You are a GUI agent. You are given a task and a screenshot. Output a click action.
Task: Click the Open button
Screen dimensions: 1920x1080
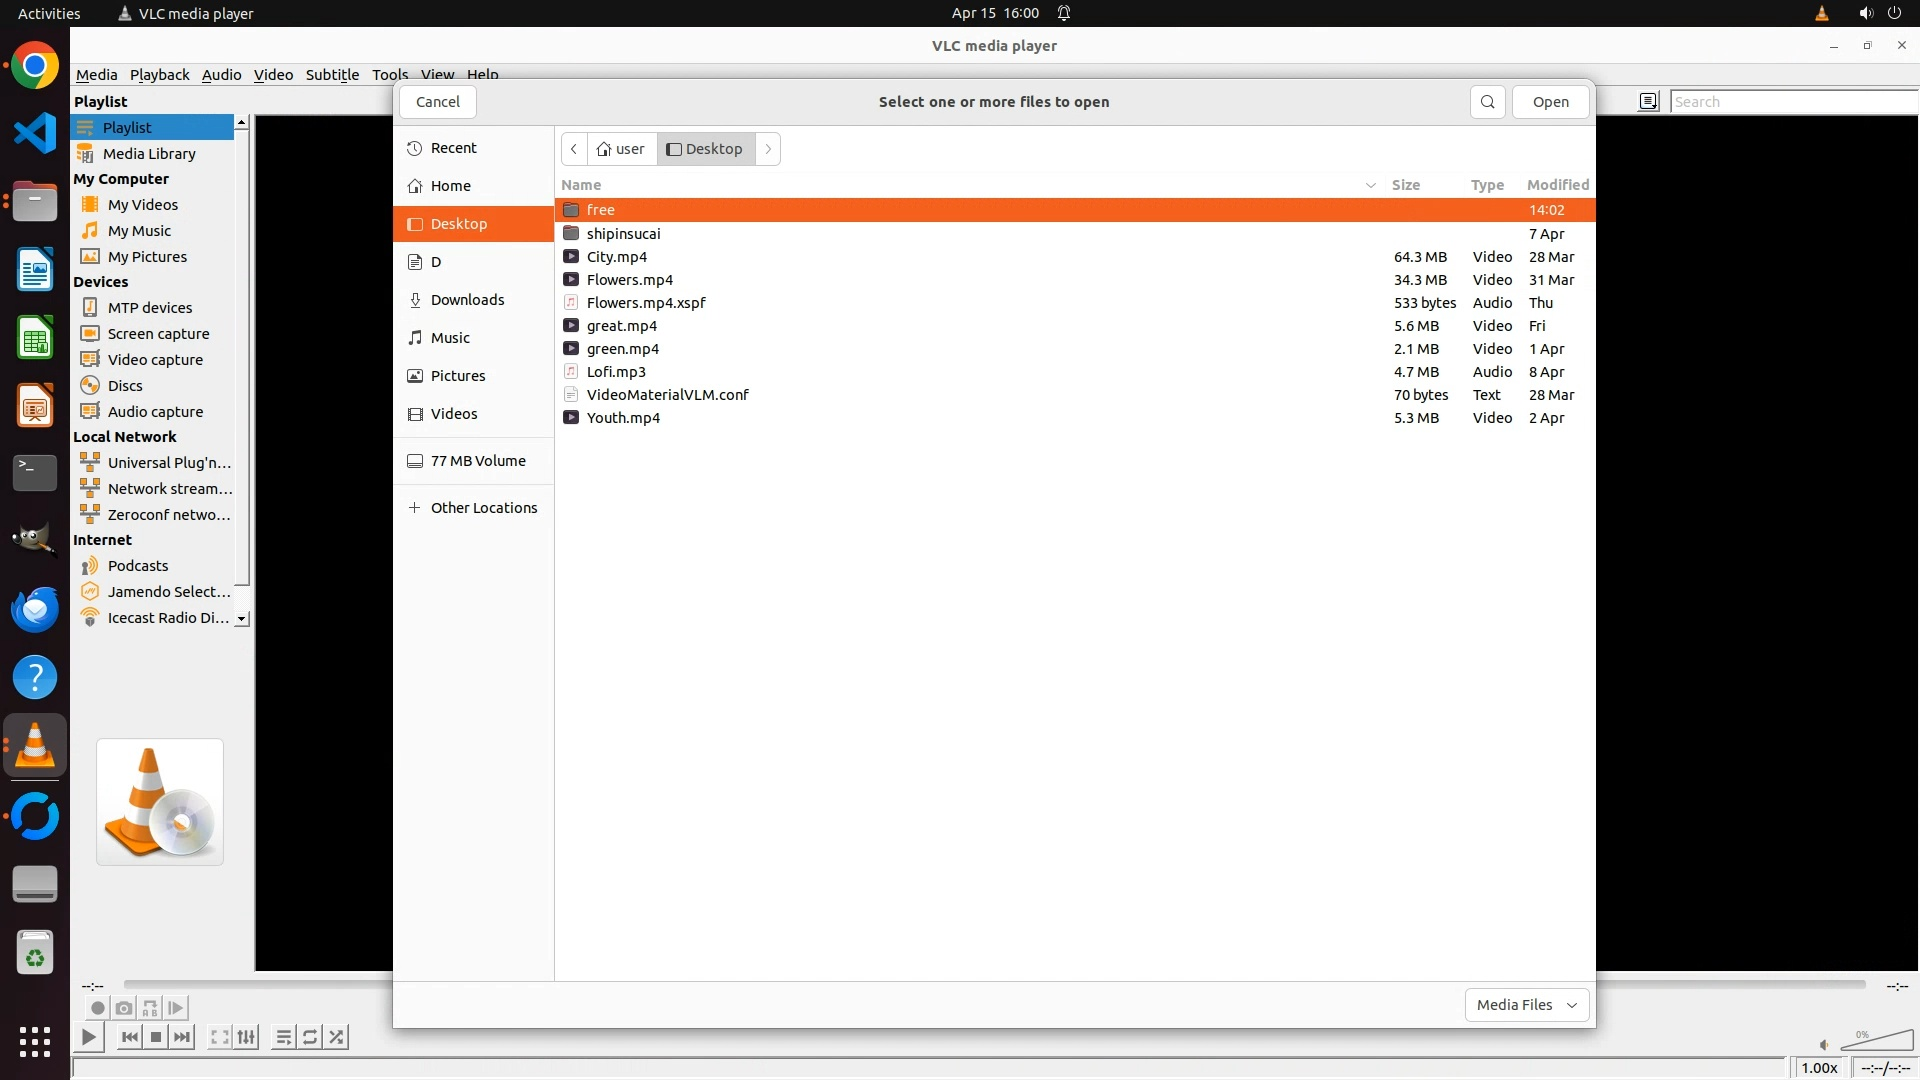click(x=1550, y=102)
